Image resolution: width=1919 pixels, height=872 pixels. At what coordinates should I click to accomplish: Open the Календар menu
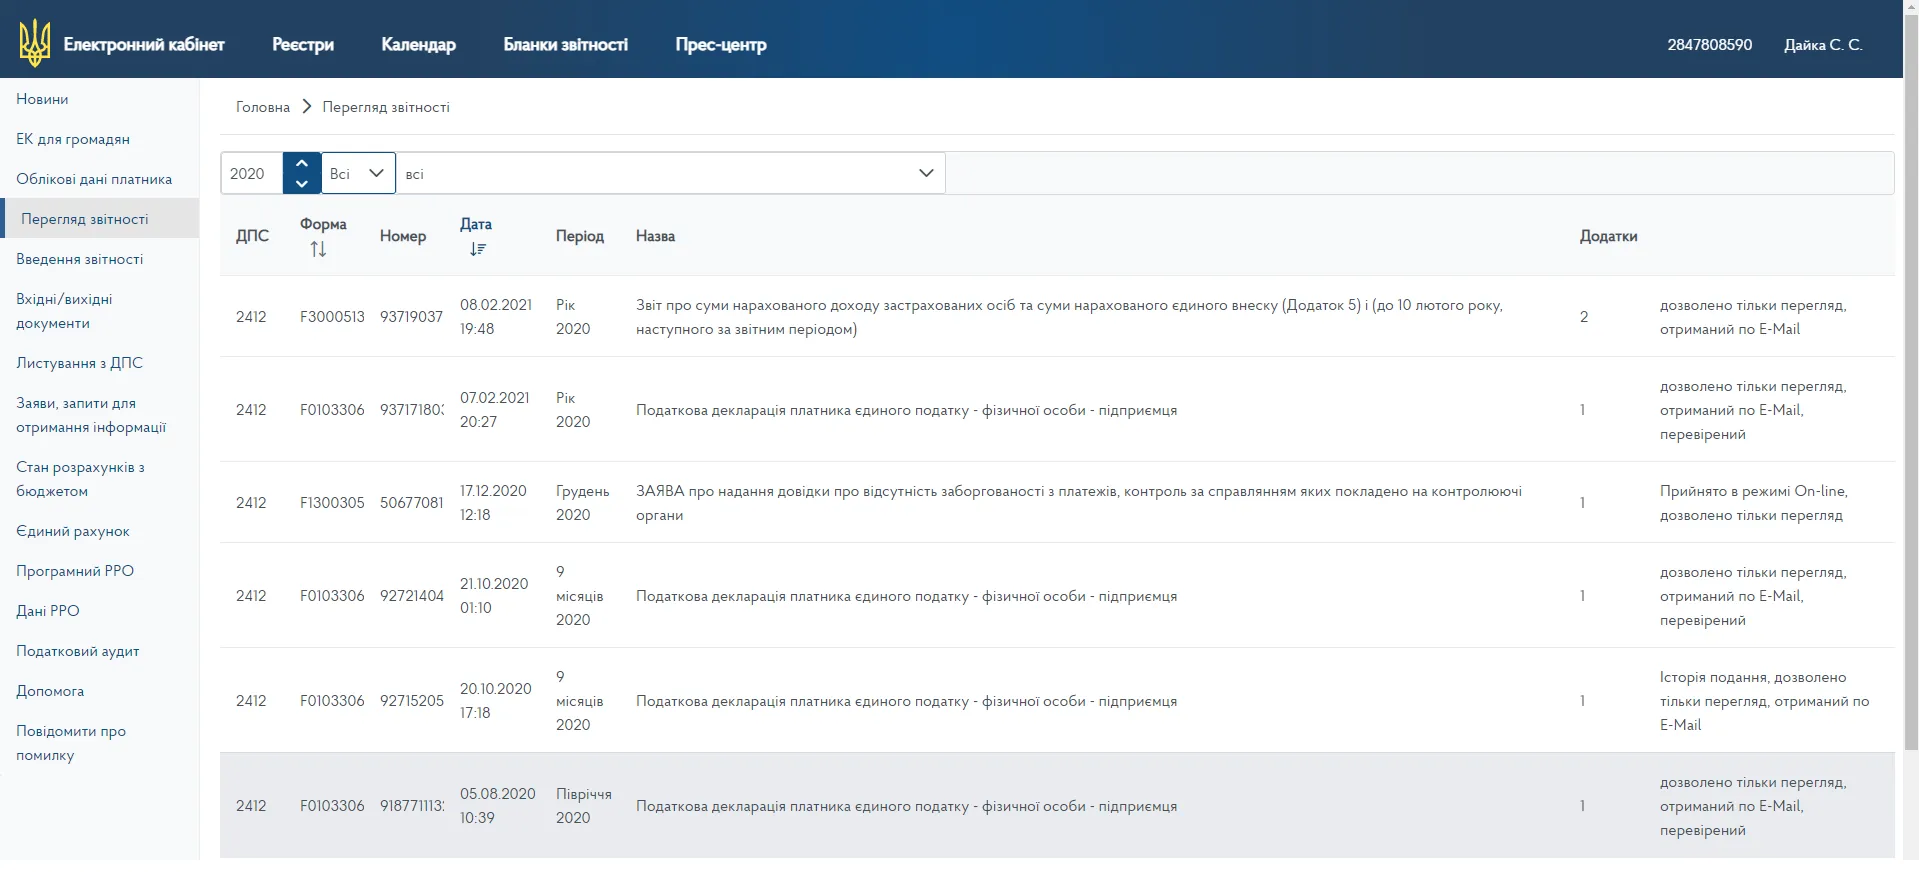click(418, 44)
